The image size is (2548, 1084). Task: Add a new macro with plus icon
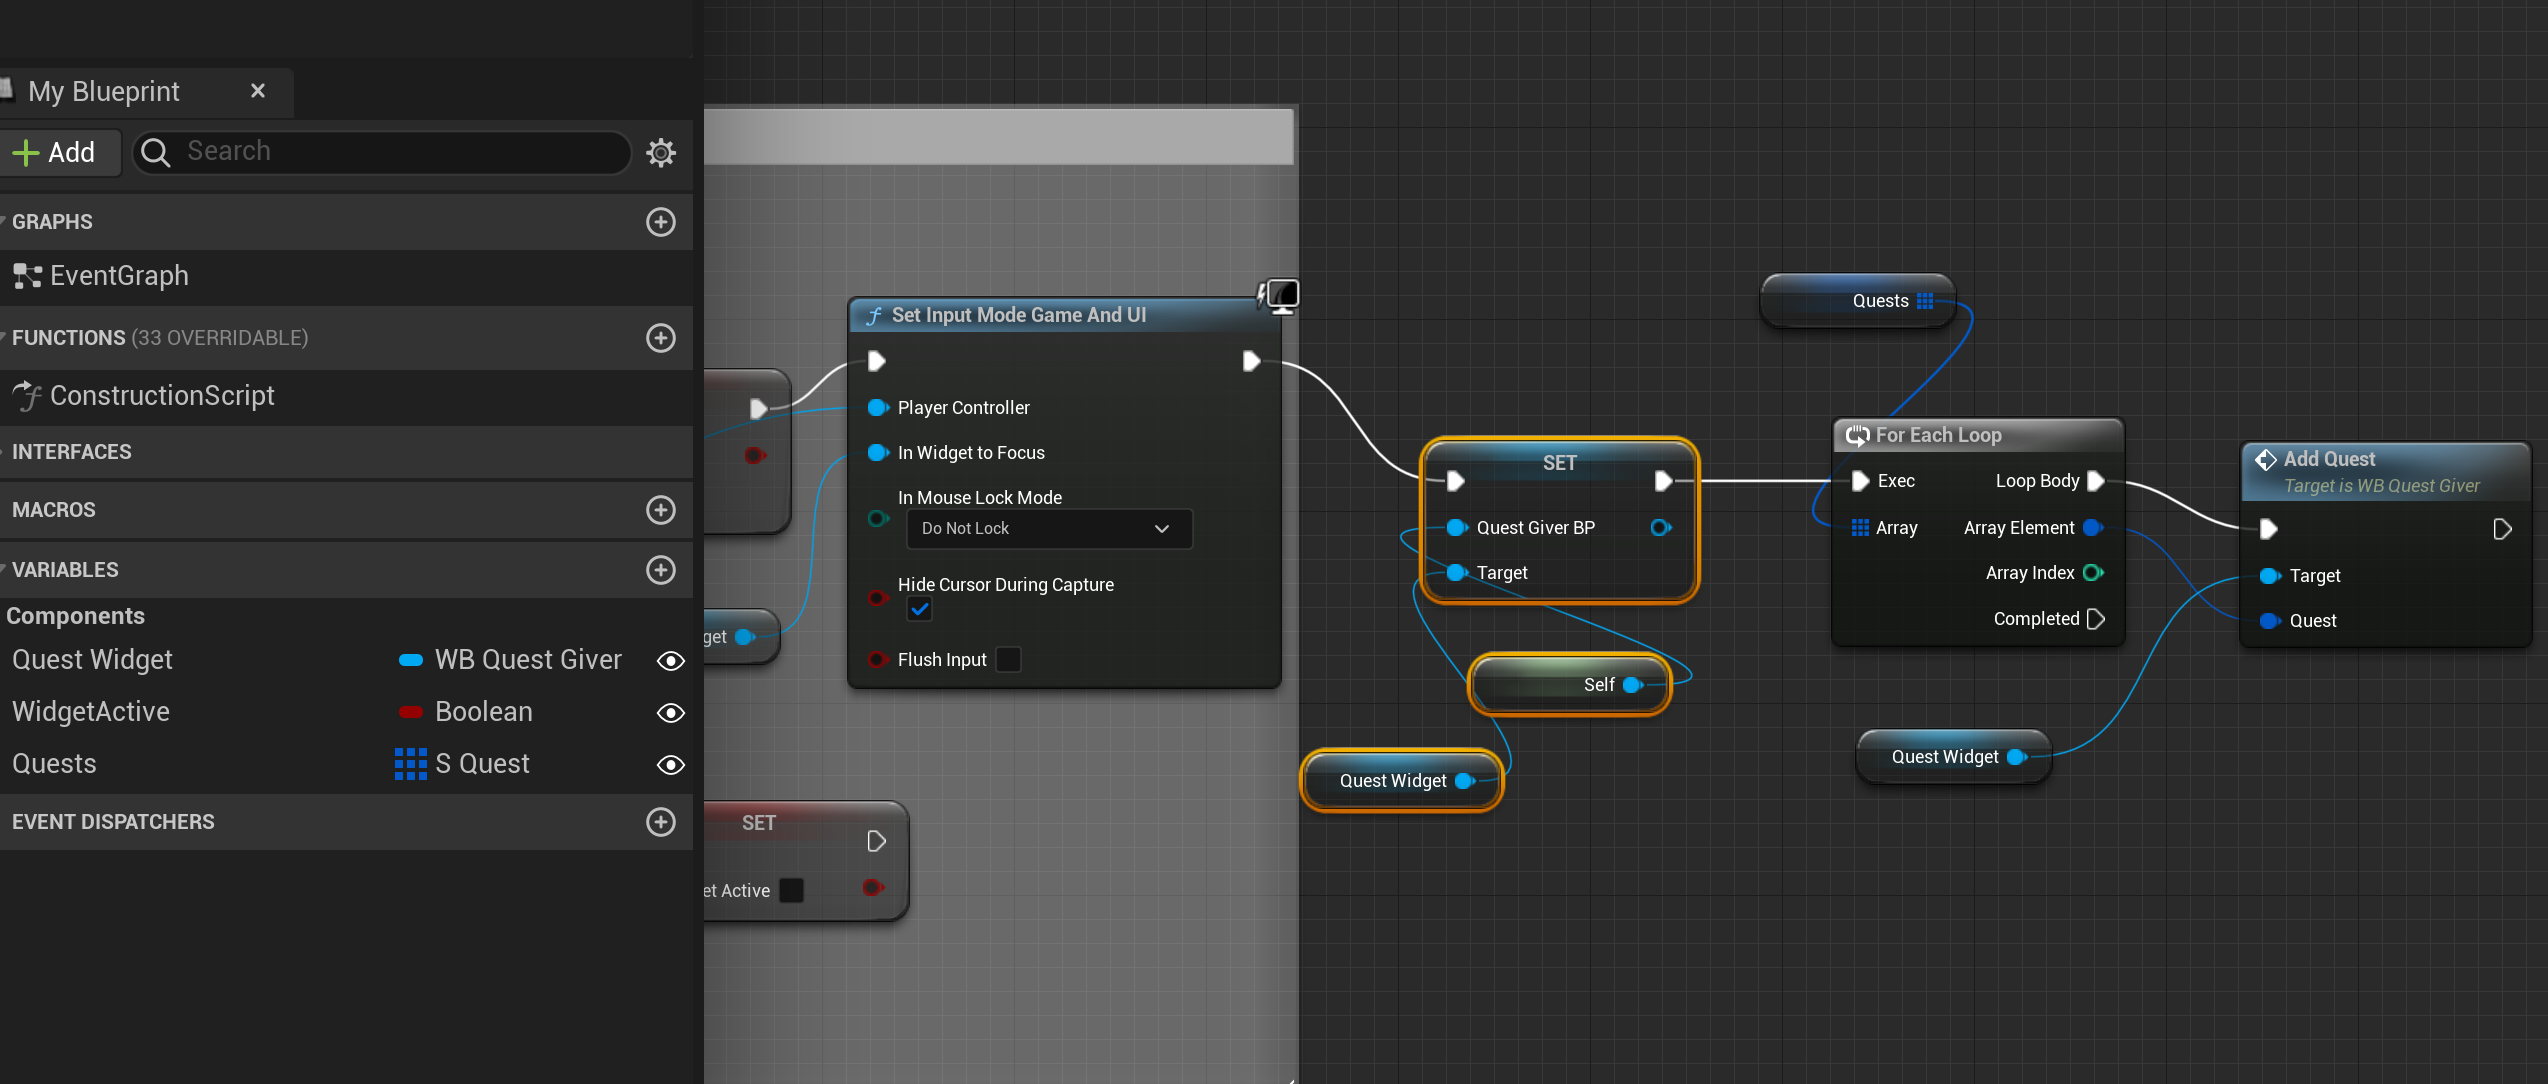(x=661, y=510)
